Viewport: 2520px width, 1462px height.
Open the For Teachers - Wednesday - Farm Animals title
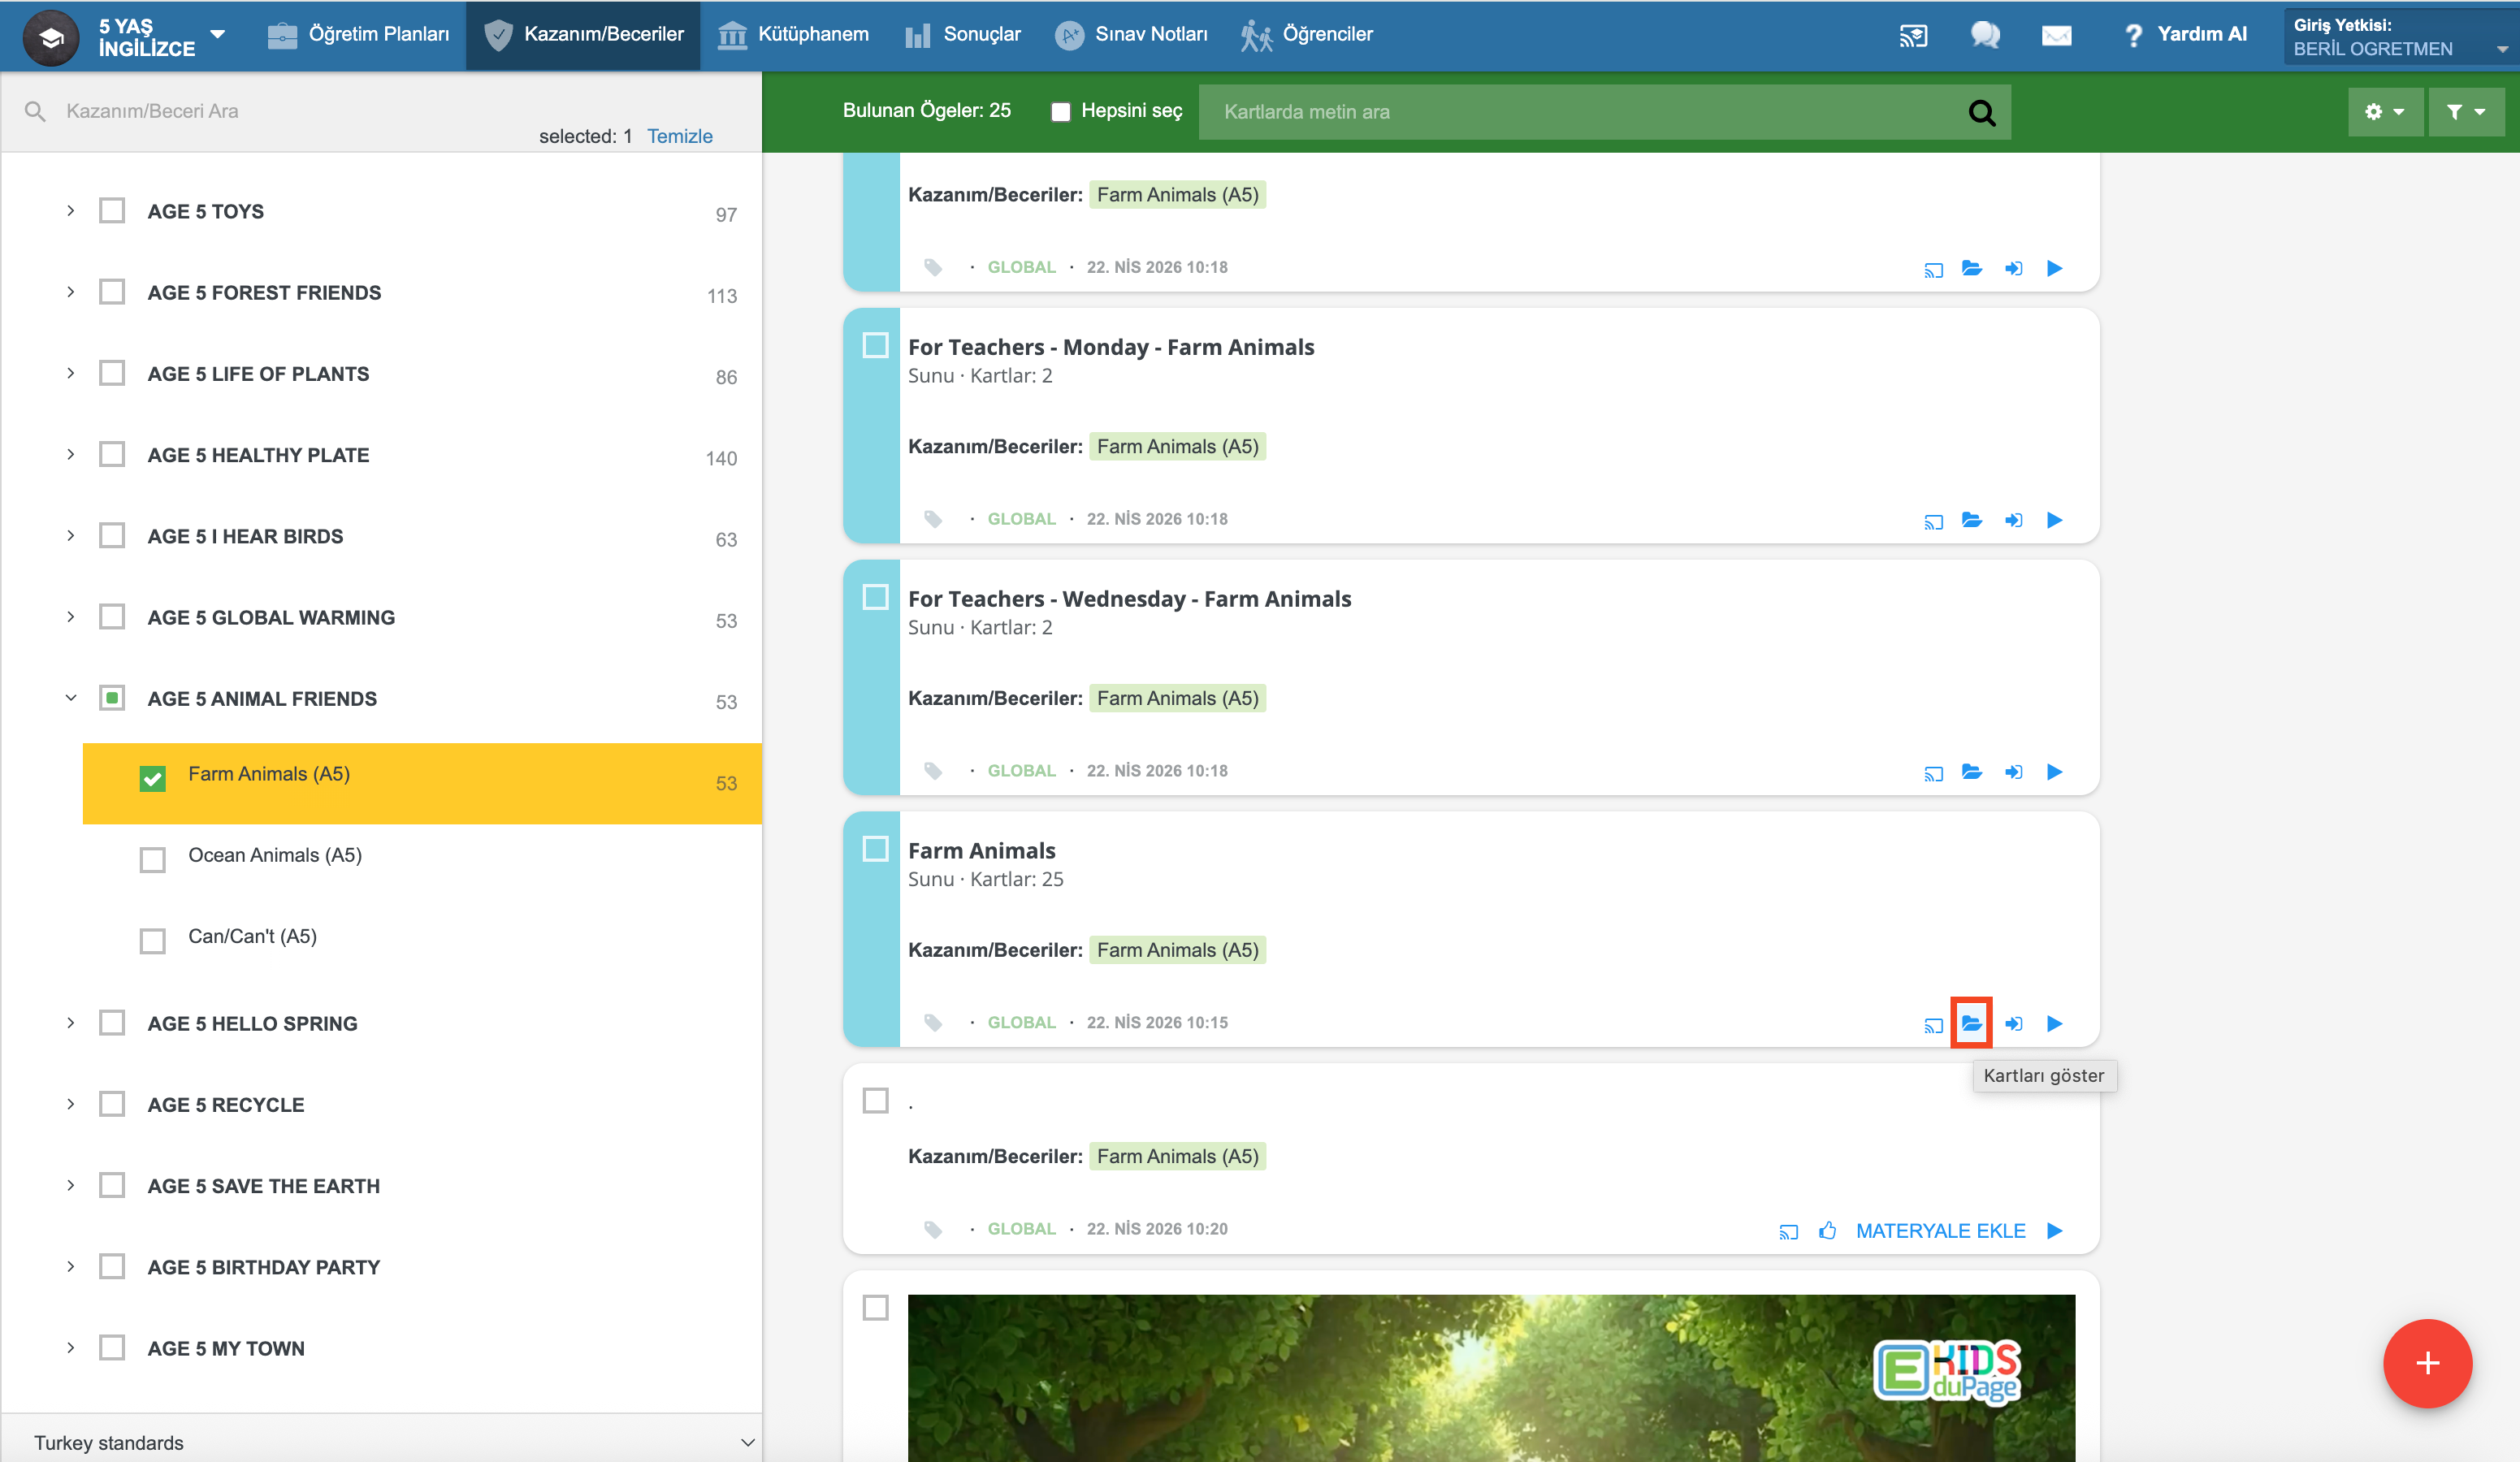pyautogui.click(x=1129, y=599)
